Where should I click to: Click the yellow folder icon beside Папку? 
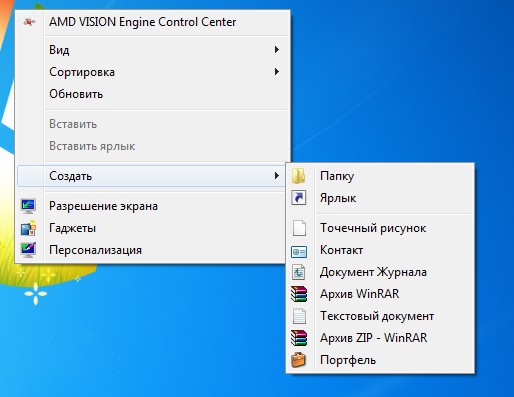pos(299,176)
